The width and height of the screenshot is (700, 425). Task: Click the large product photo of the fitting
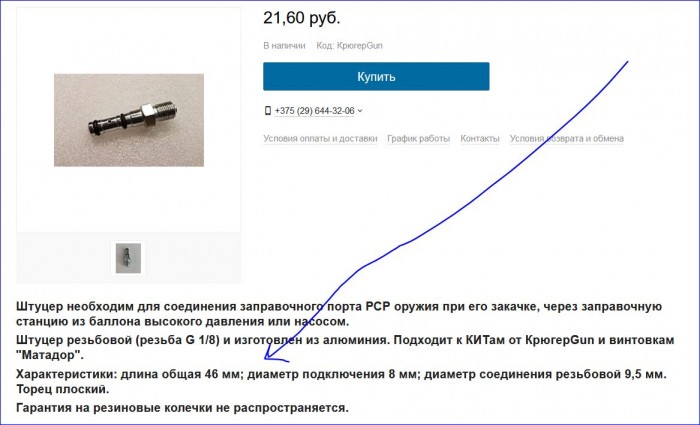tap(129, 120)
